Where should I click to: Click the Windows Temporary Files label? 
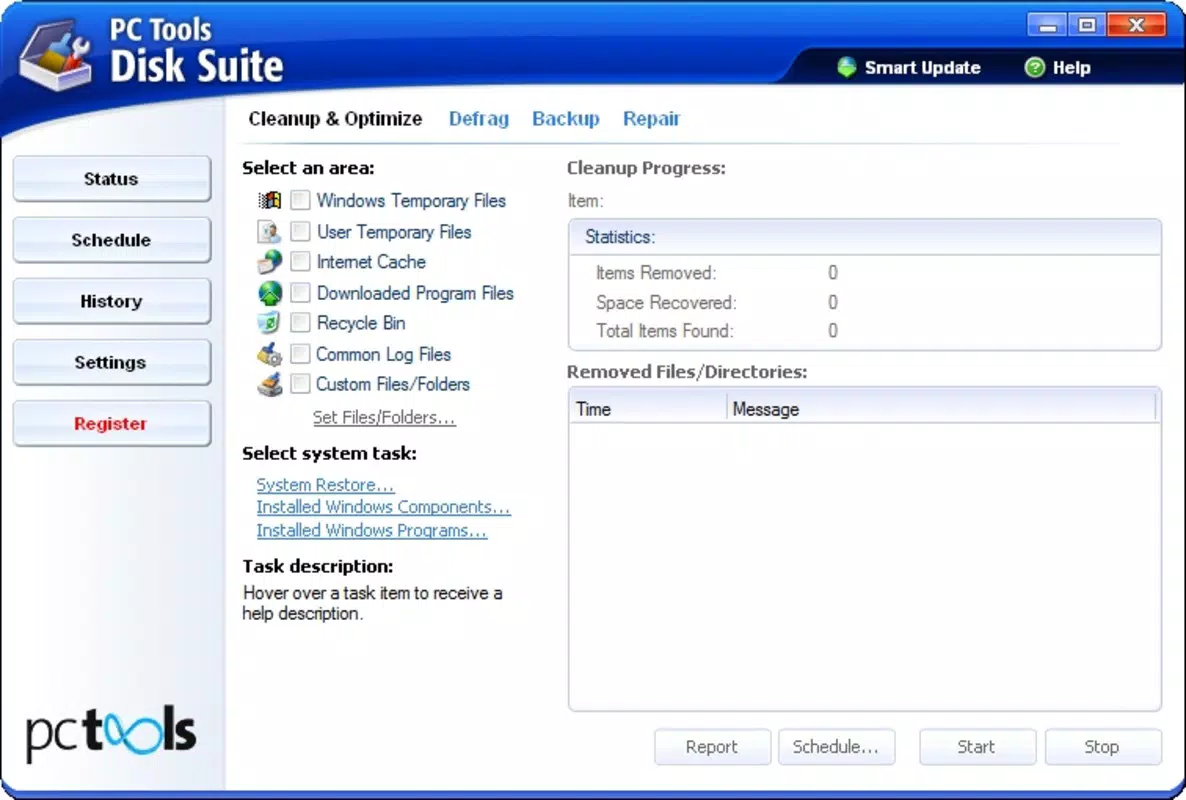[411, 200]
